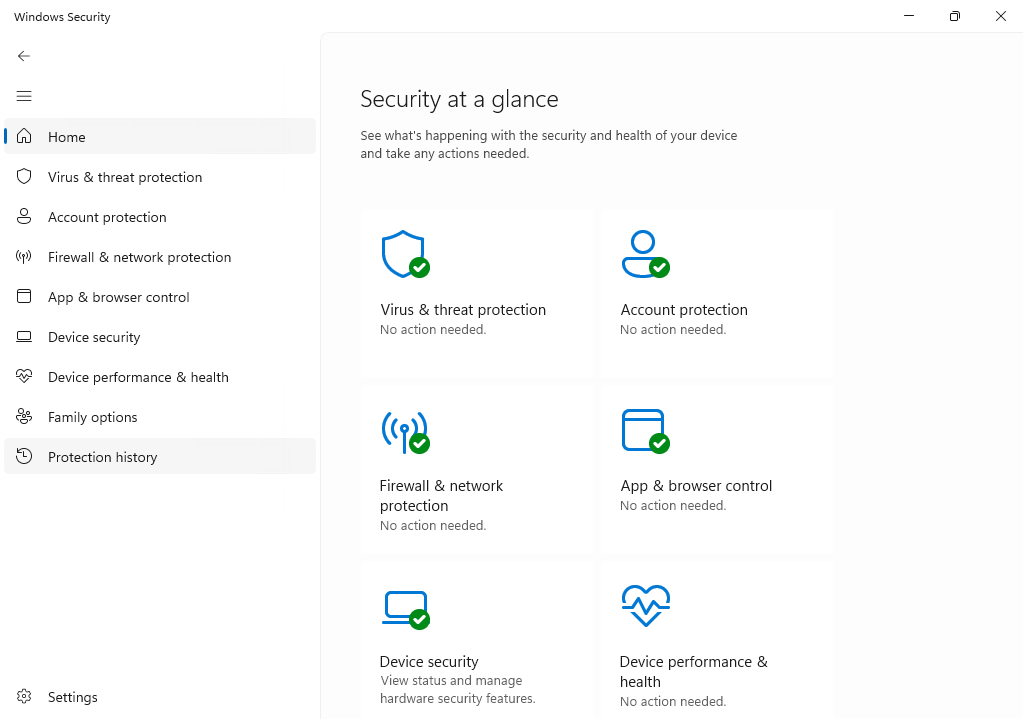The height and width of the screenshot is (719, 1023).
Task: Open the Firewall & network protection tile title
Action: [x=441, y=496]
